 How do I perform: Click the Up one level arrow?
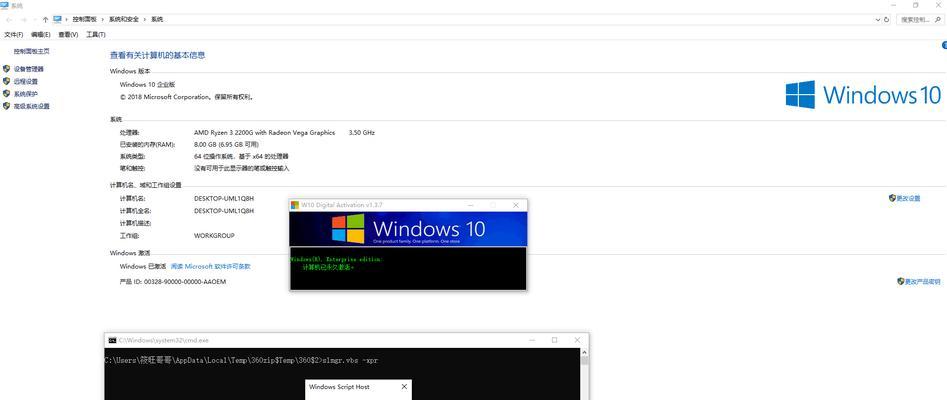point(45,19)
